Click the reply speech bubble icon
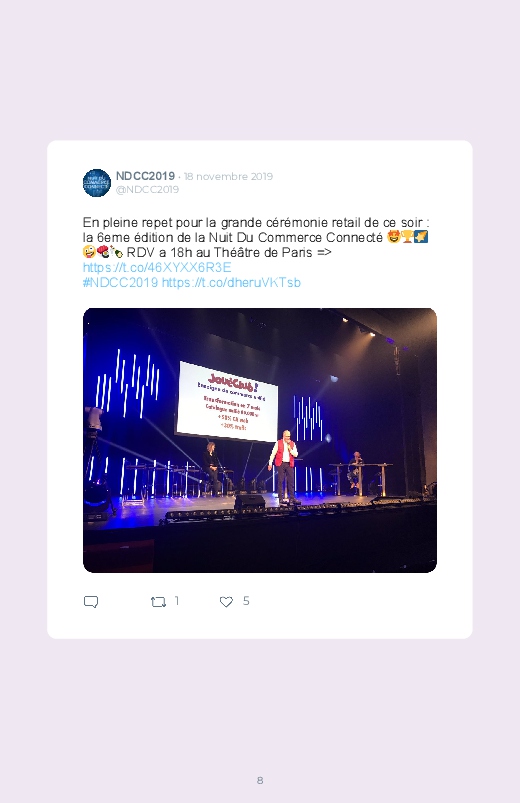Viewport: 520px width, 803px height. 91,602
